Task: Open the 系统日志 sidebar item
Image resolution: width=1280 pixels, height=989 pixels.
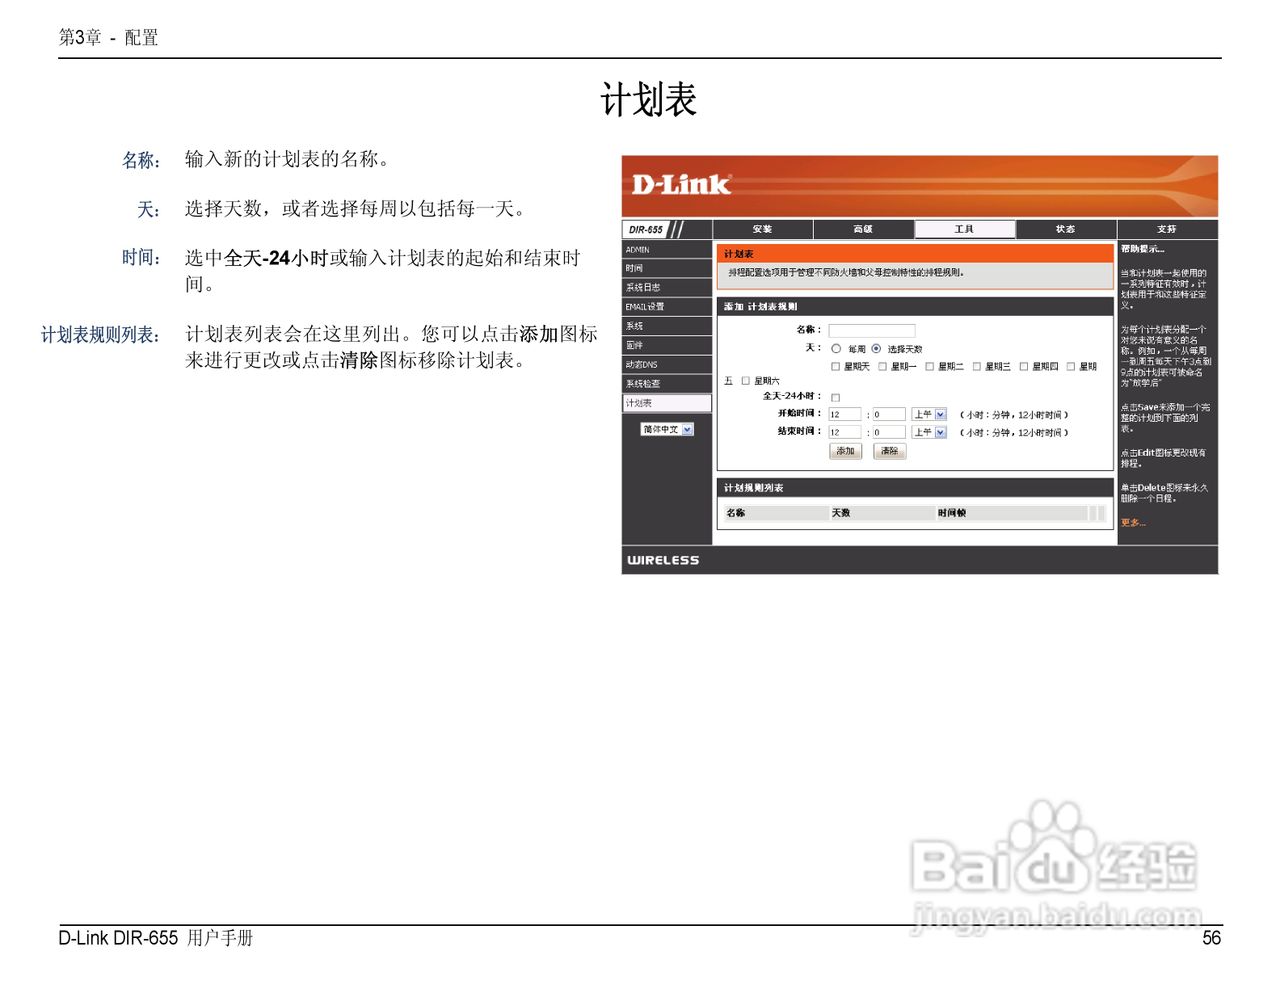Action: pos(667,288)
